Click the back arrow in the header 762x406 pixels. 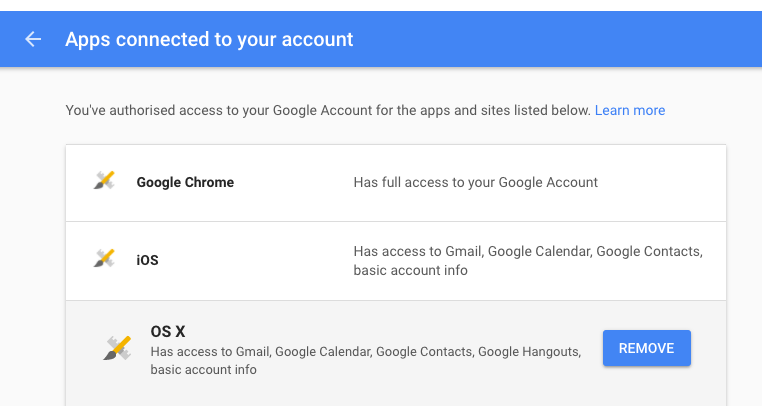click(34, 39)
